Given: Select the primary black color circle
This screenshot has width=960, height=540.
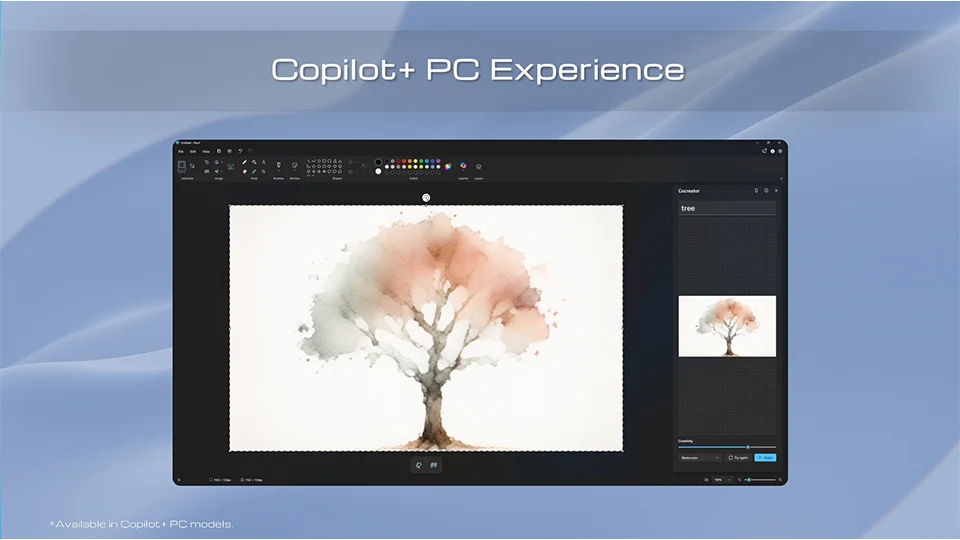Looking at the screenshot, I should point(378,162).
